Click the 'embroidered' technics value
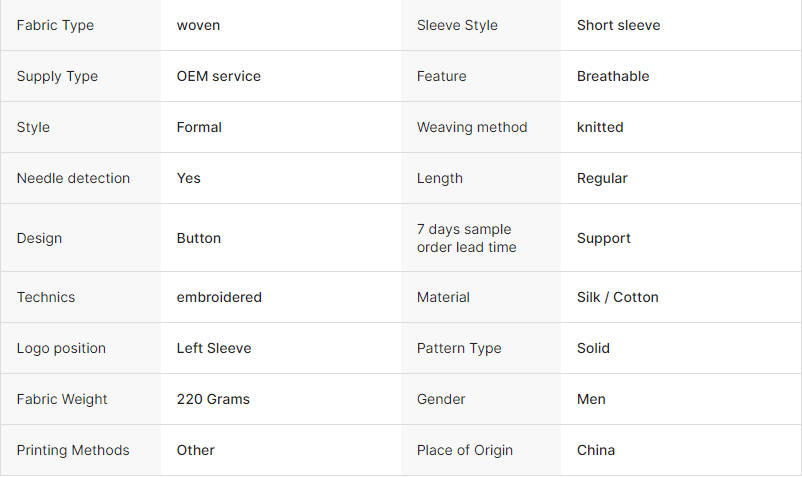Viewport: 802px width, 477px height. coord(219,297)
